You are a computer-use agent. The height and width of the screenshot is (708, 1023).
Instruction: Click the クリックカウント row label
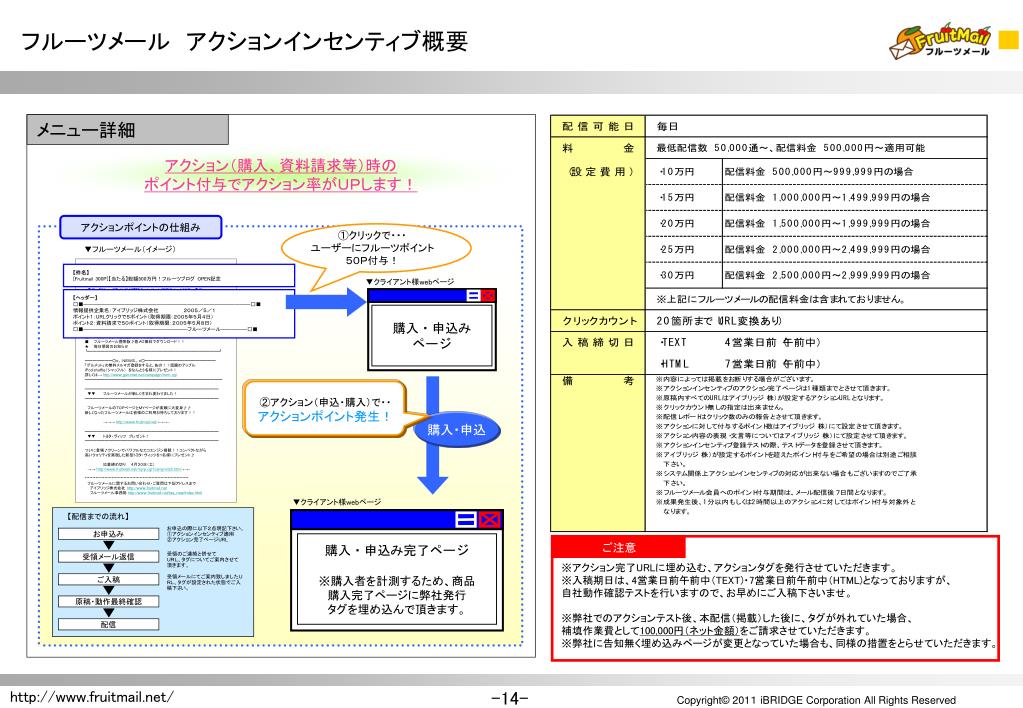click(600, 320)
